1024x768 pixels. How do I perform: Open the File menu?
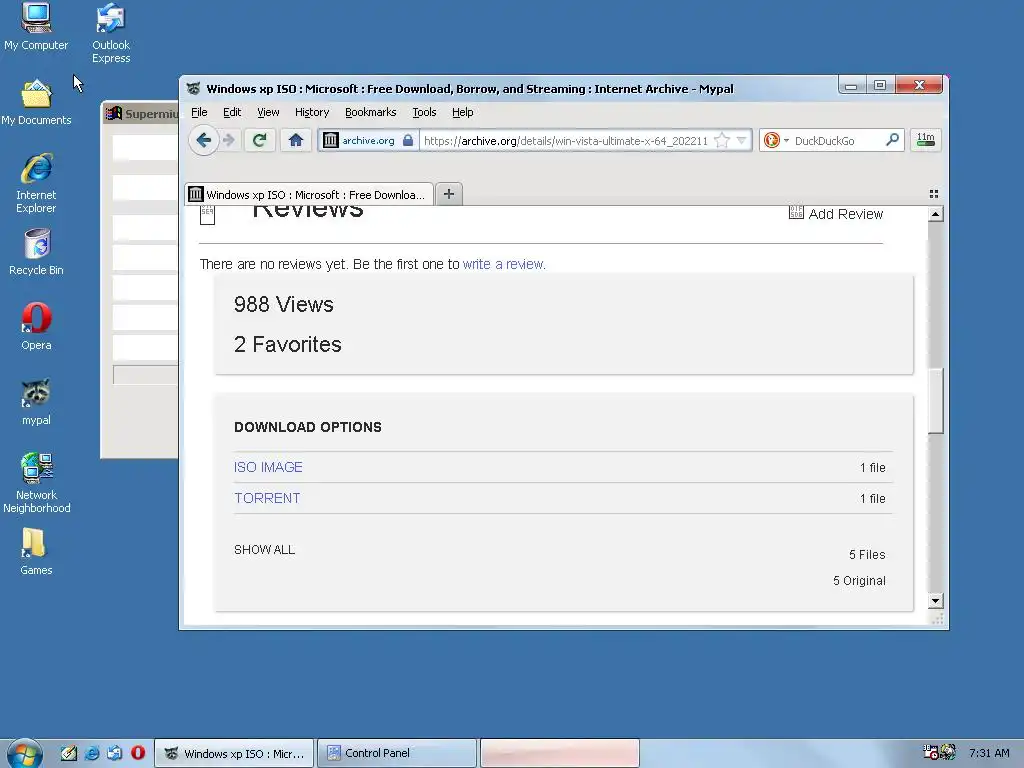point(199,112)
